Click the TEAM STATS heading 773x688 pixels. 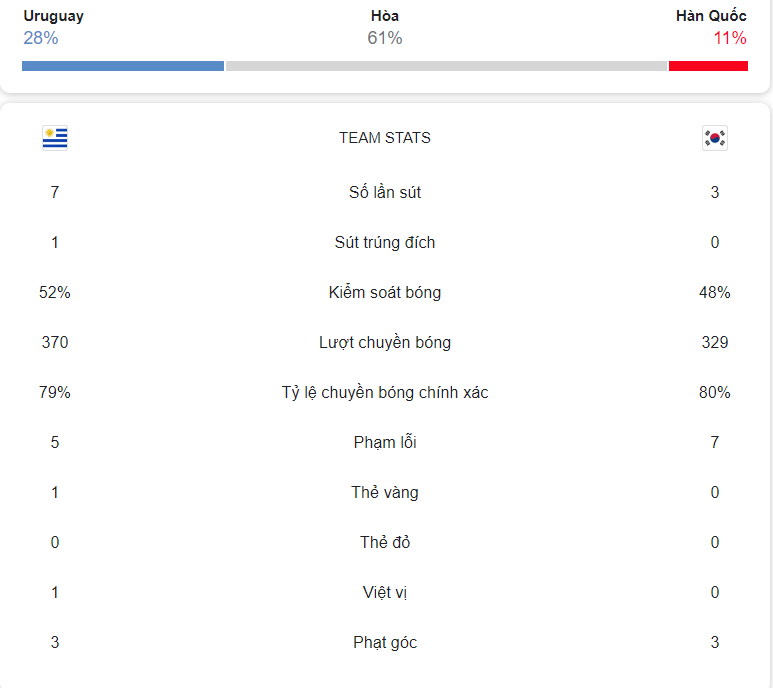click(x=385, y=138)
